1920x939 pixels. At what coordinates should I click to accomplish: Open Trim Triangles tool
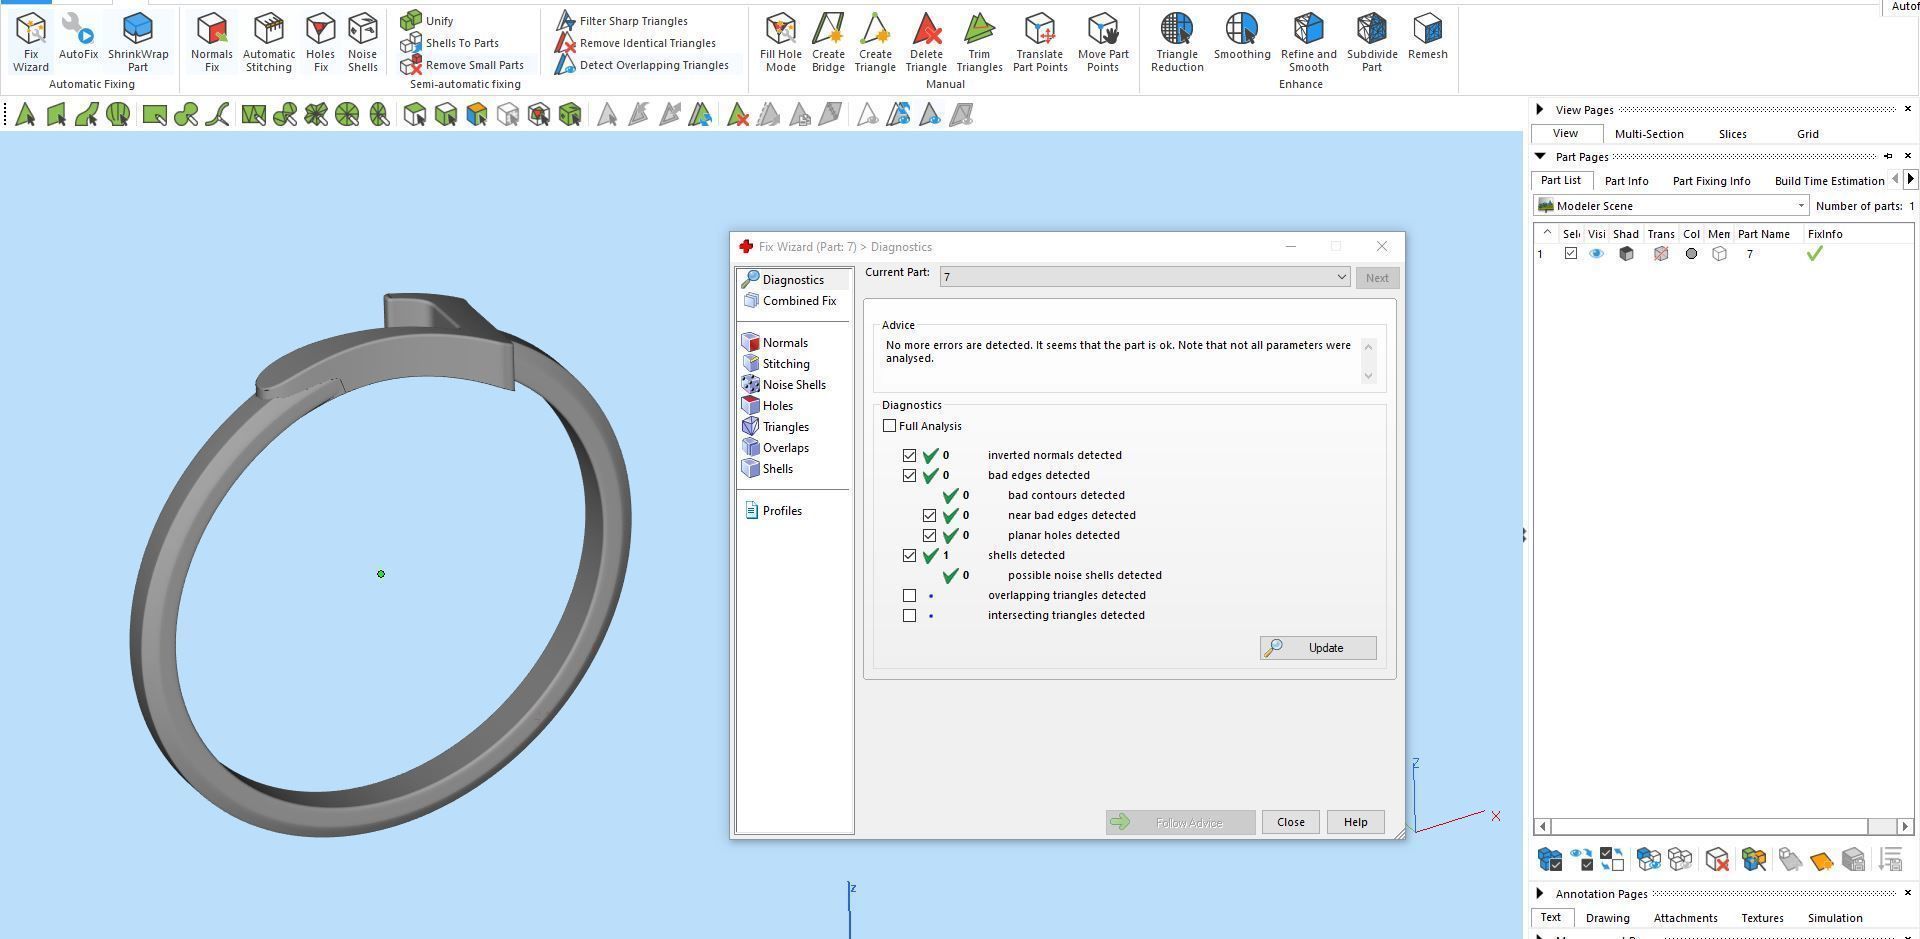(x=979, y=42)
